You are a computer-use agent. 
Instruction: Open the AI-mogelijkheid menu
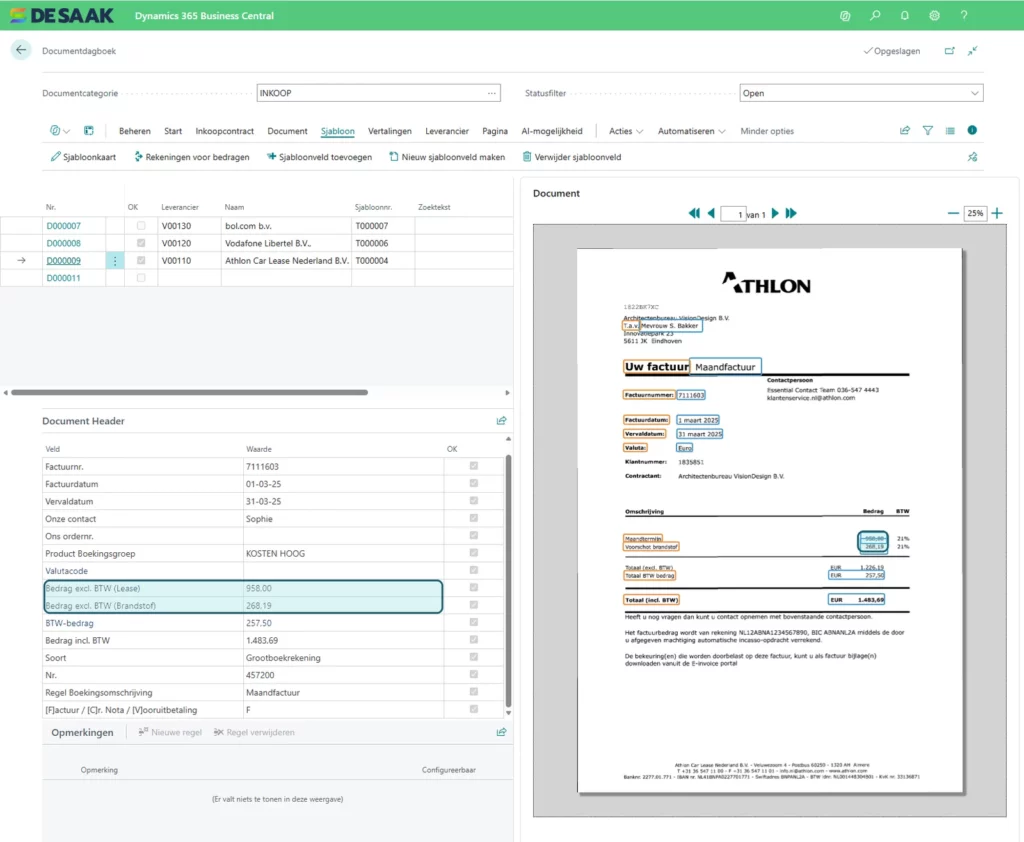point(551,131)
